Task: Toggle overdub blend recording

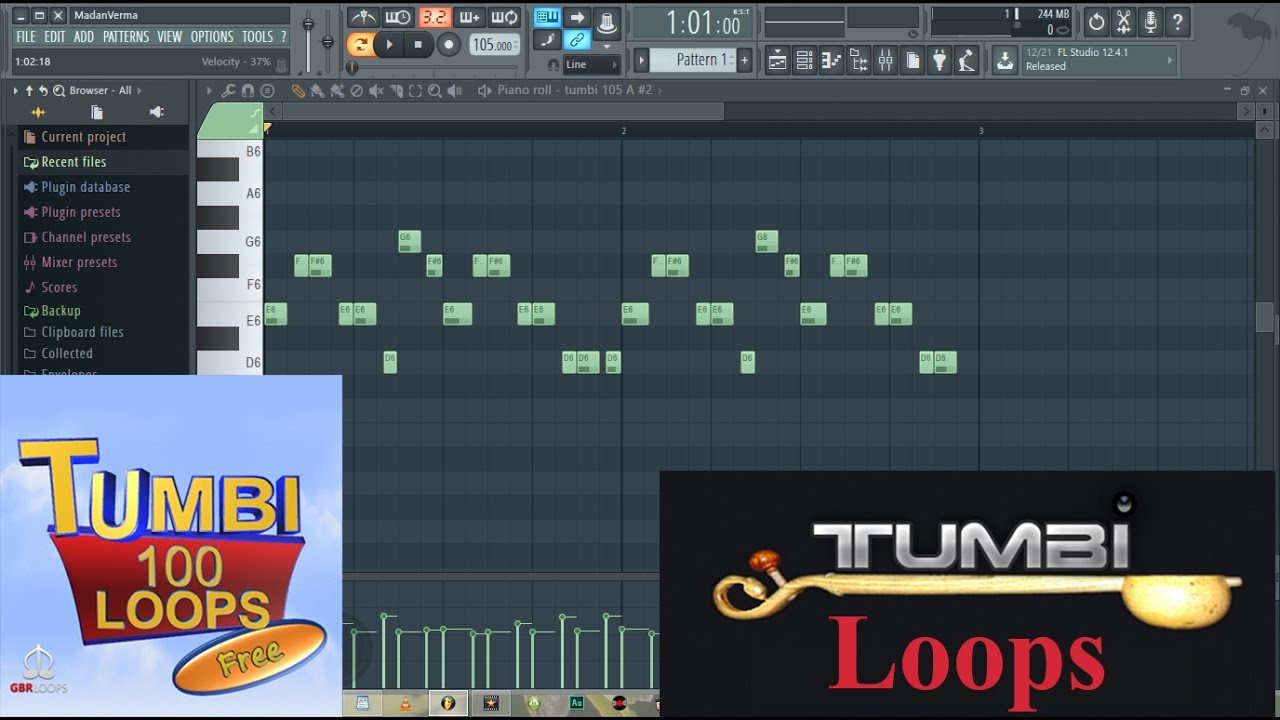Action: (x=469, y=17)
